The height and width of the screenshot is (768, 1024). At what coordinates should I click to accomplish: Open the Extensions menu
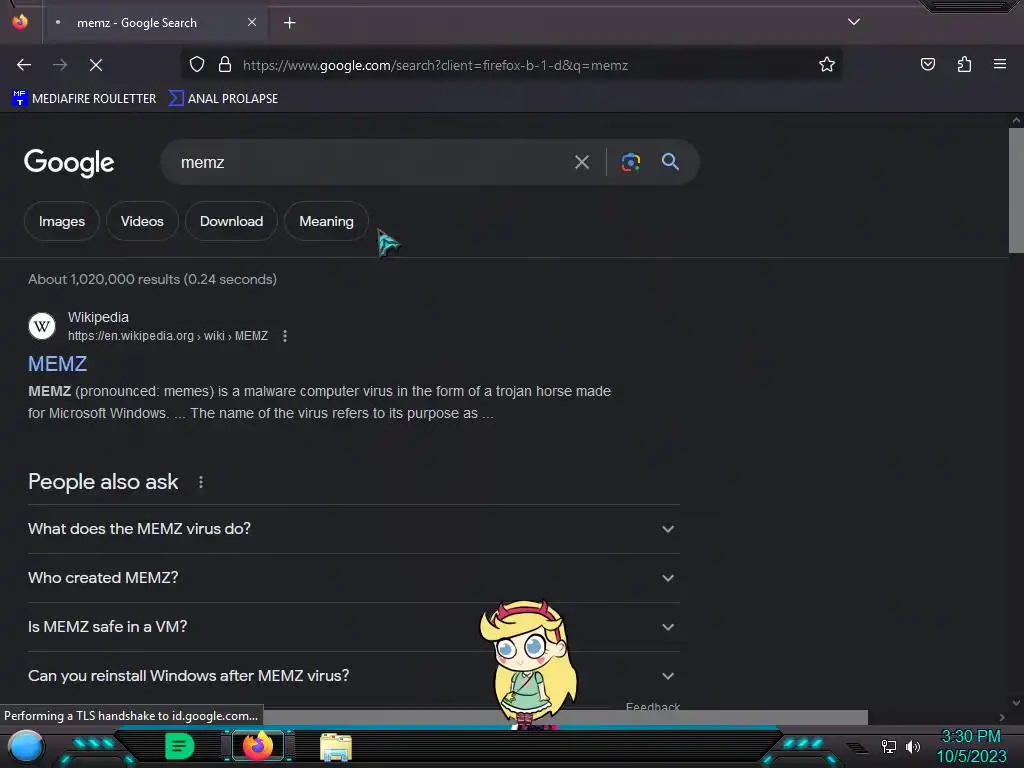click(964, 64)
